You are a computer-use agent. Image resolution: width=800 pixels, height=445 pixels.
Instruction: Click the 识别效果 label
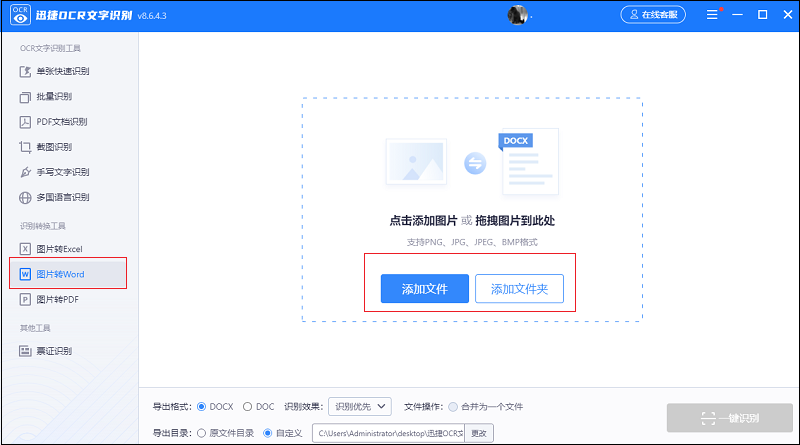tap(304, 407)
